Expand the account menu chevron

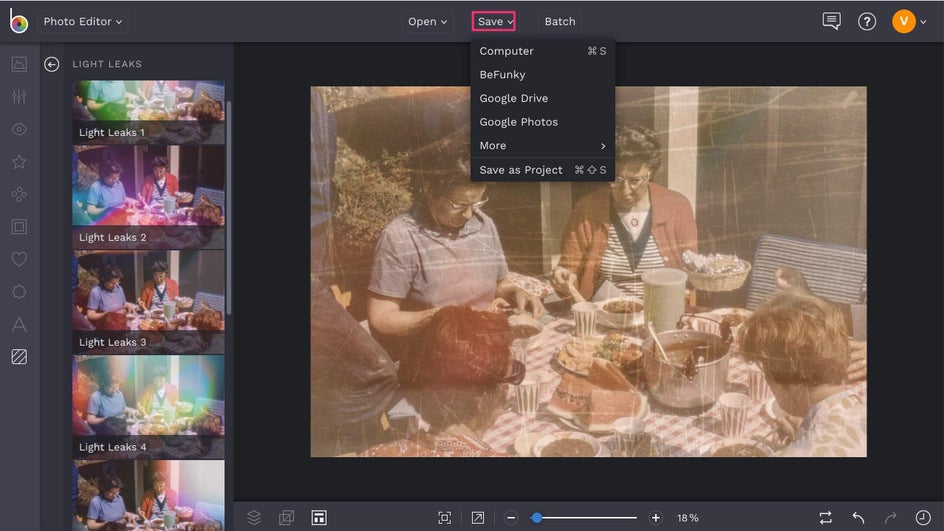tap(924, 22)
